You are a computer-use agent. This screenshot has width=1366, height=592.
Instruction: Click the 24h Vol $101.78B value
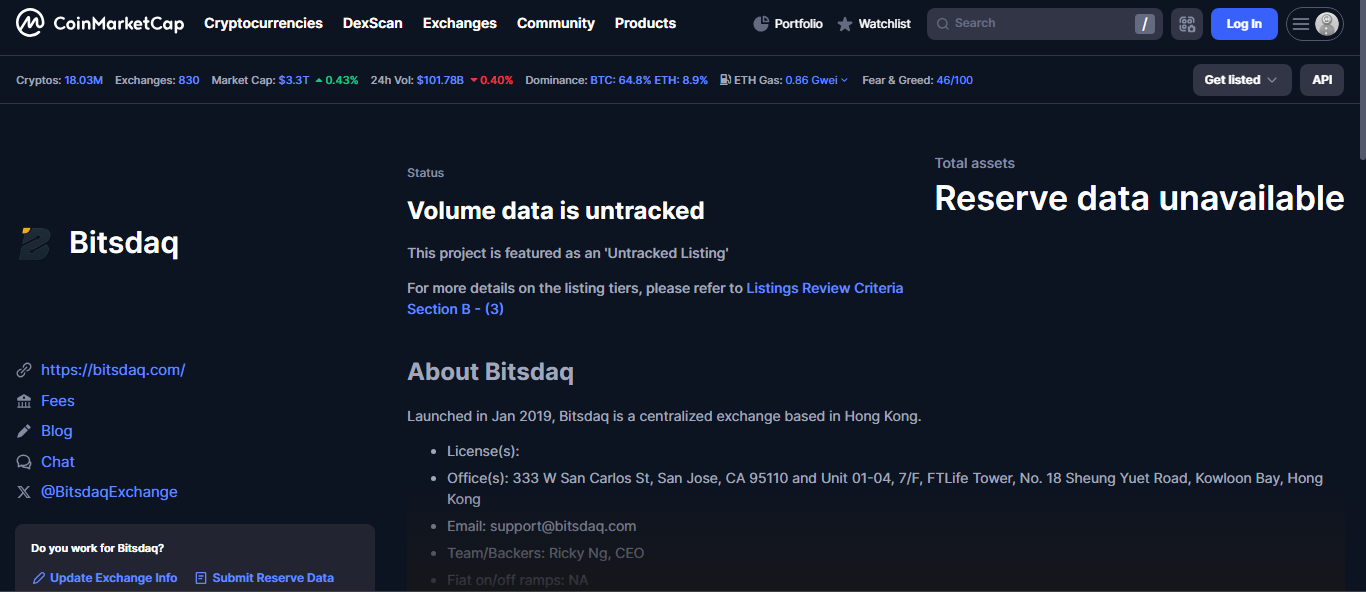[x=440, y=80]
